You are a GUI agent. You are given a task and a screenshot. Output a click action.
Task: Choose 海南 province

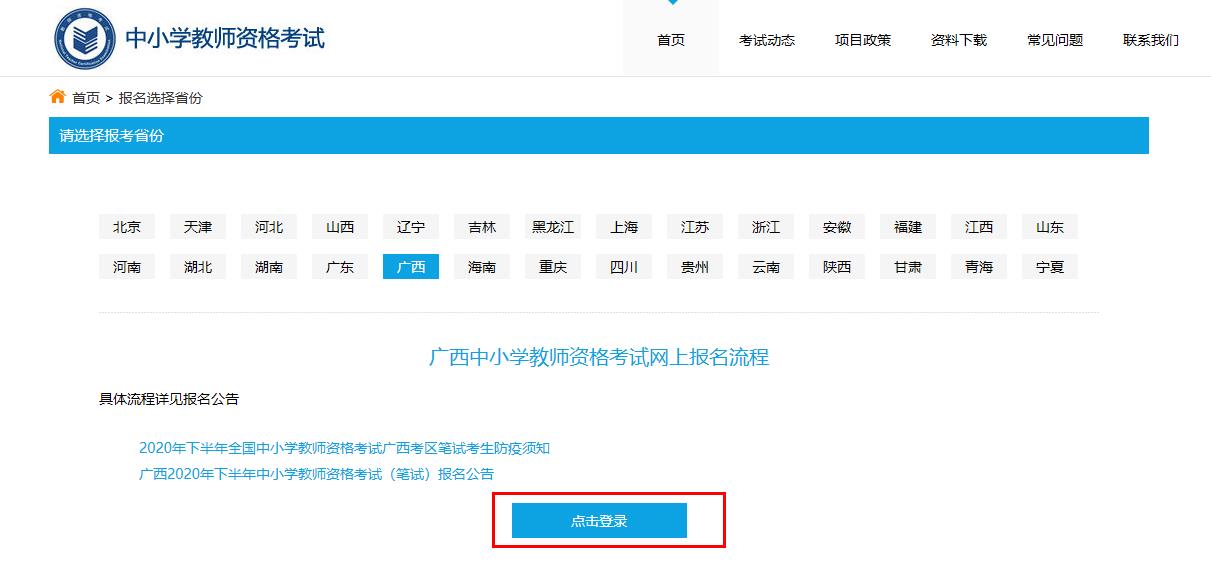pos(482,267)
